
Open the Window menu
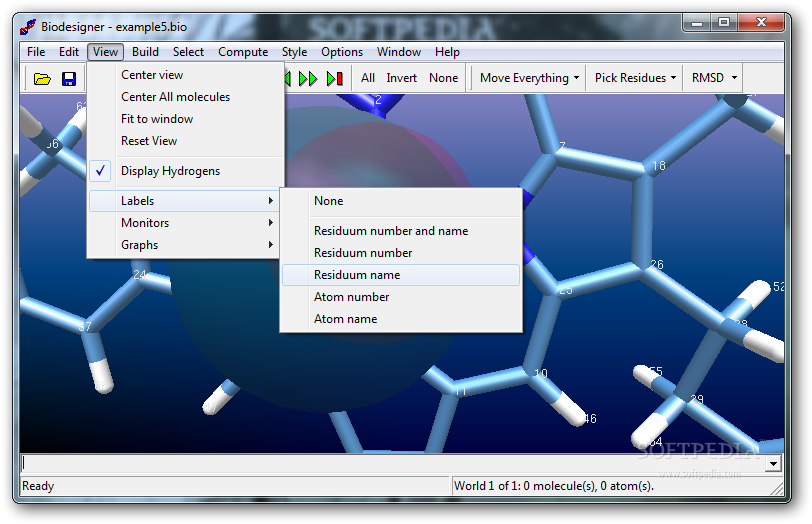(399, 52)
